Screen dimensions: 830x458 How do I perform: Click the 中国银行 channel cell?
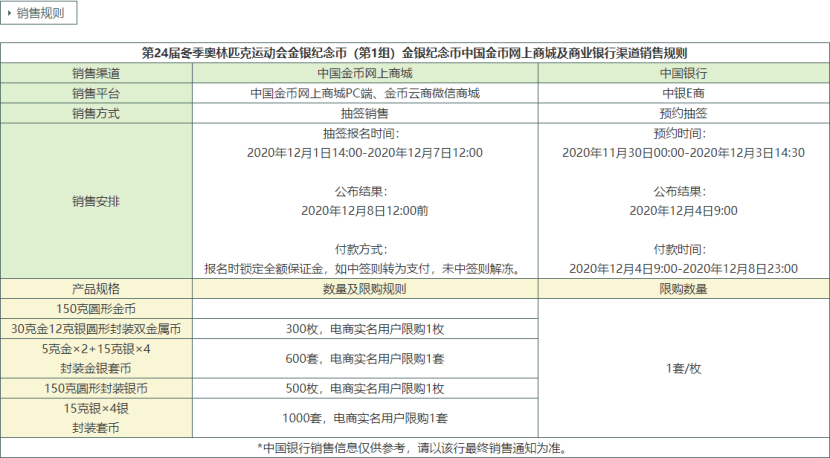pos(684,73)
